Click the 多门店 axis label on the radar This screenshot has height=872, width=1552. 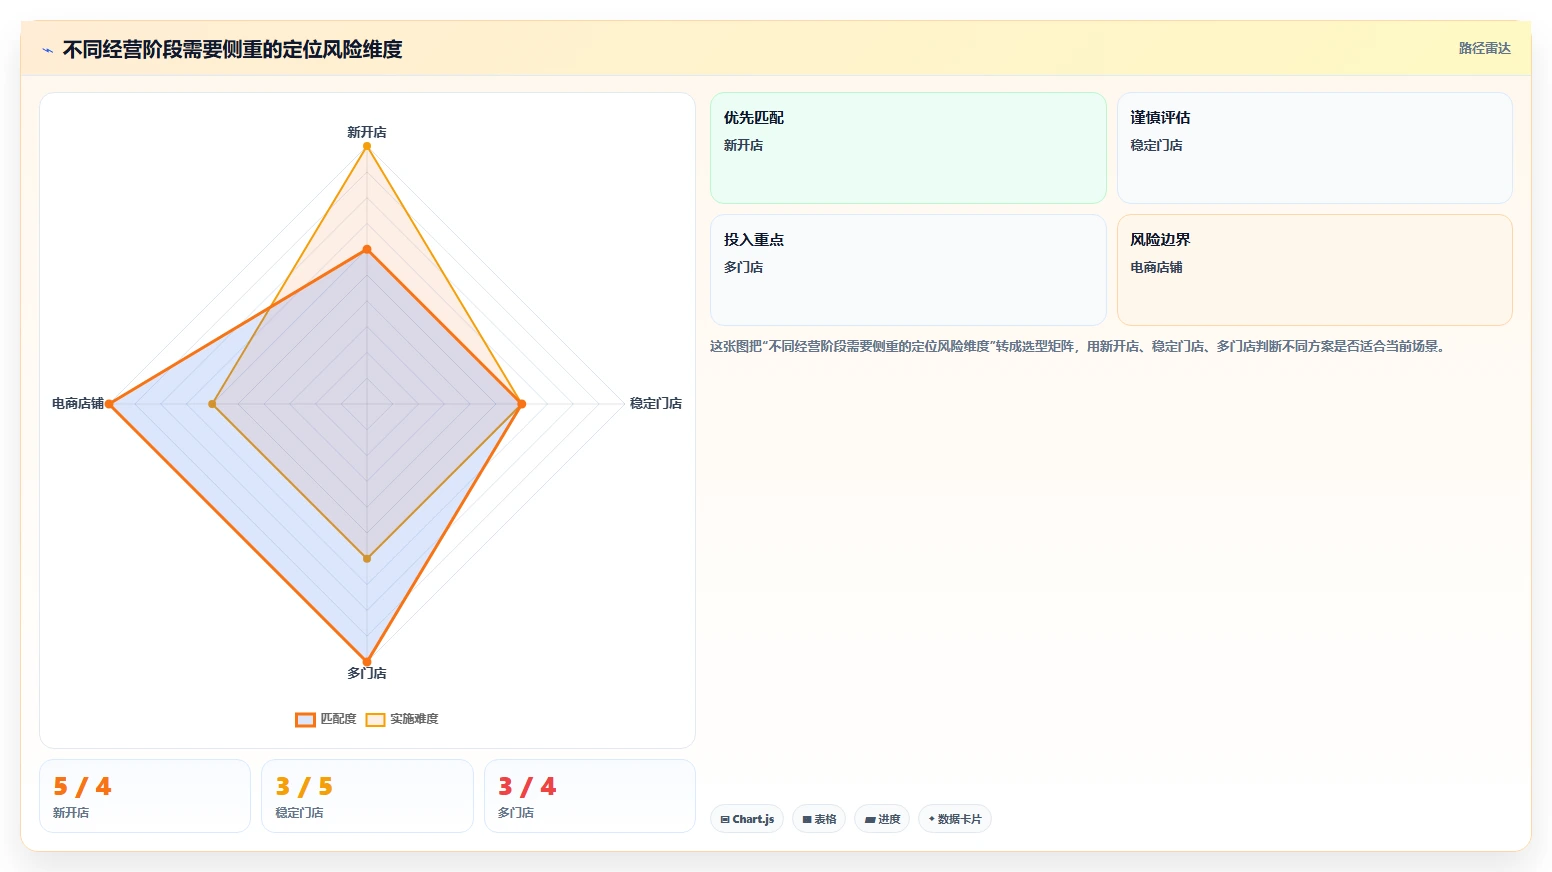pyautogui.click(x=367, y=673)
